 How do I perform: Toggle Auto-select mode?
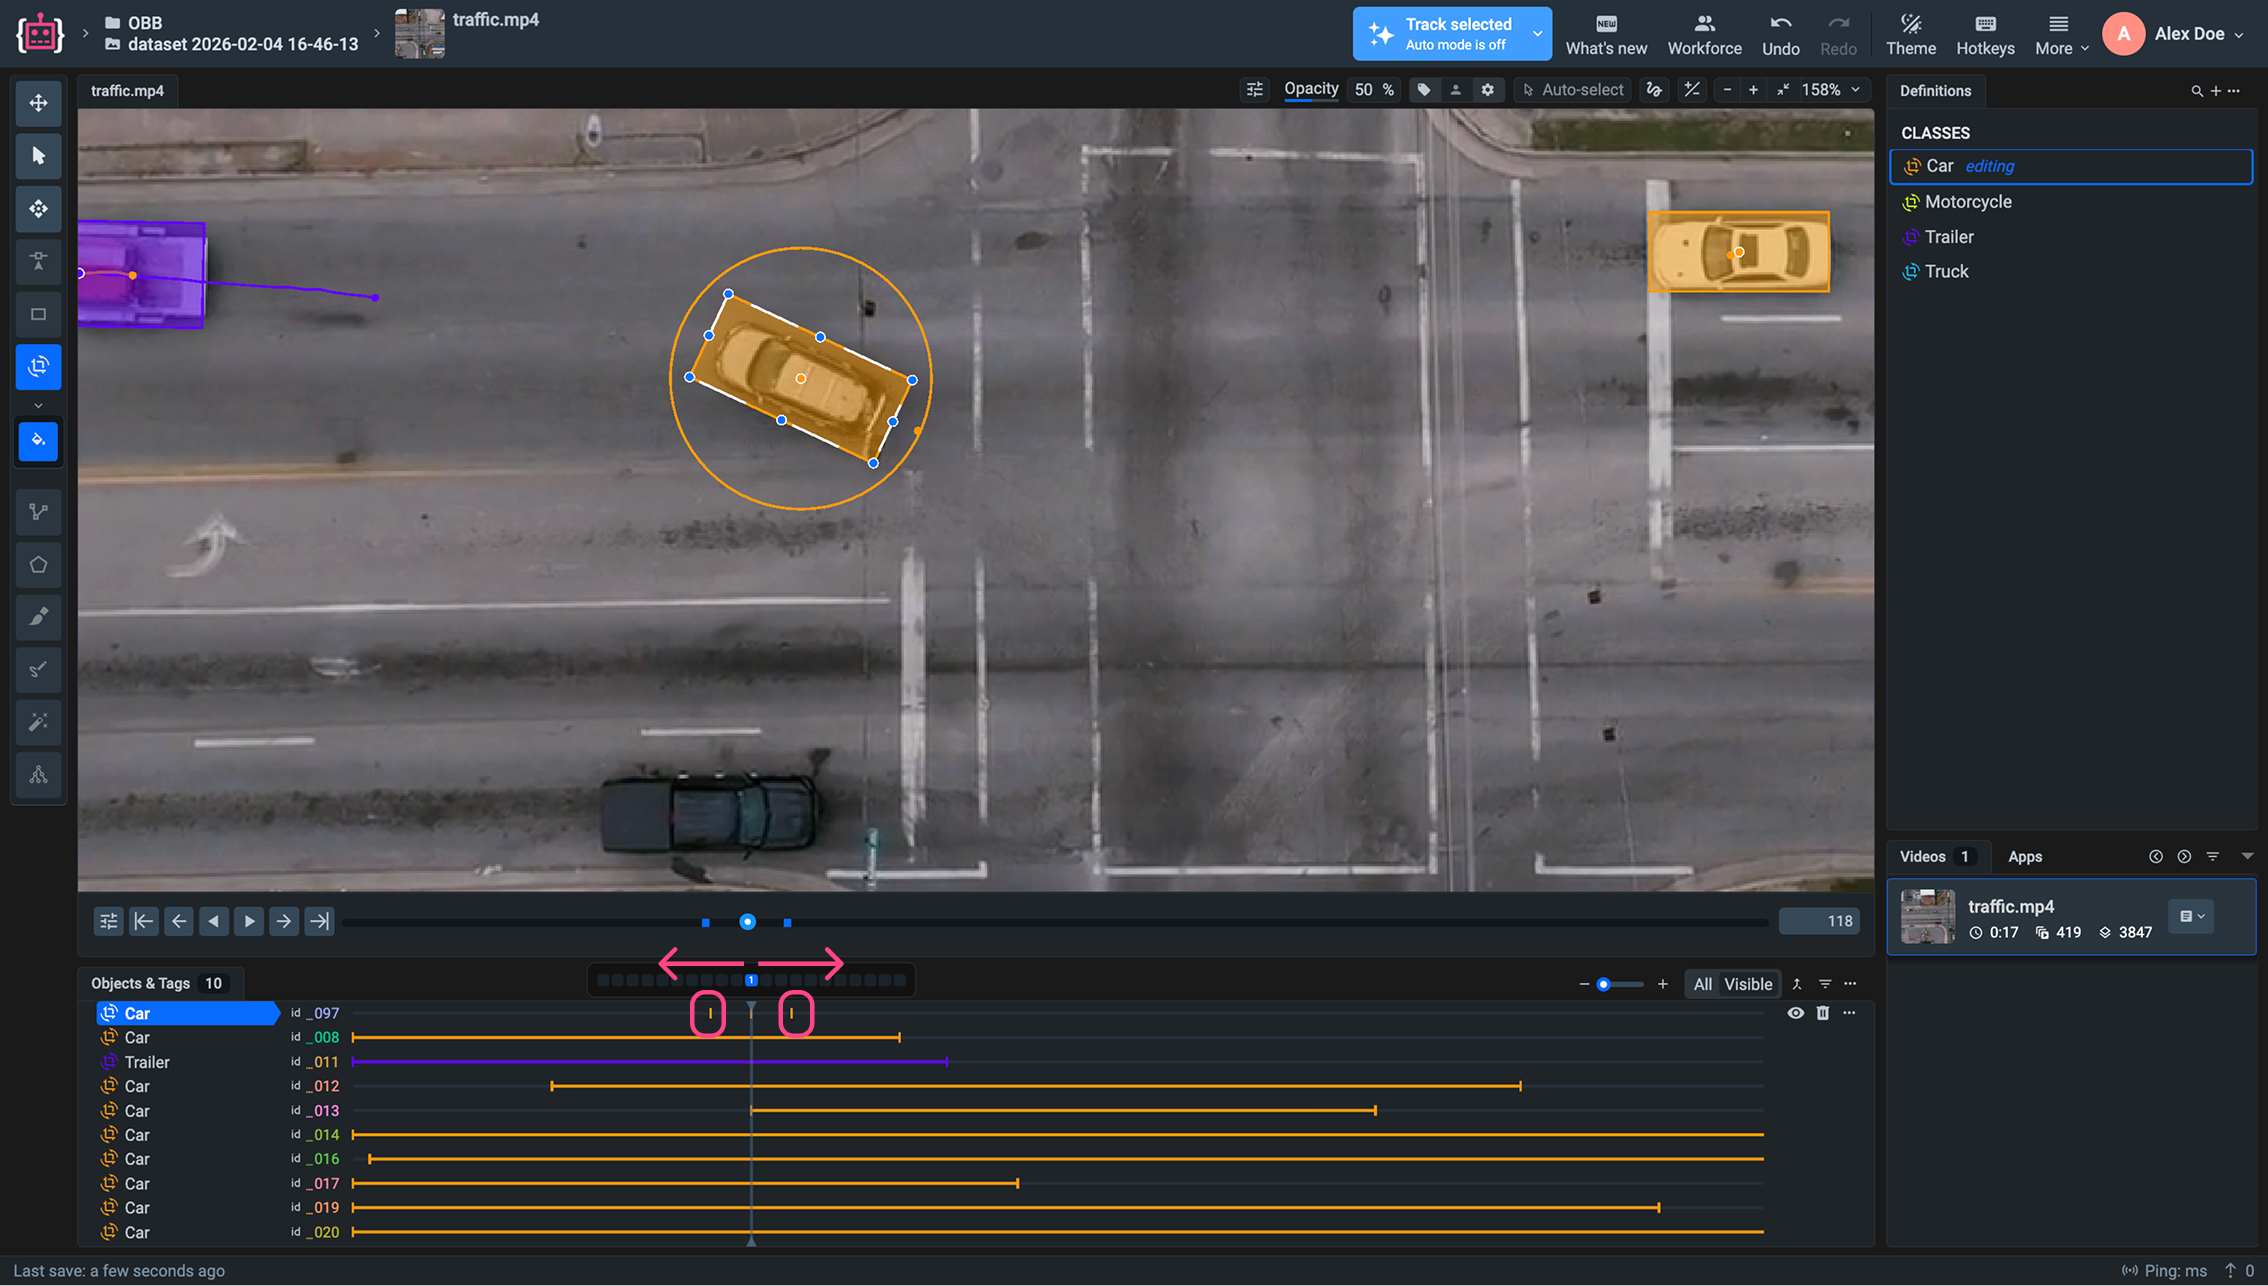1572,90
